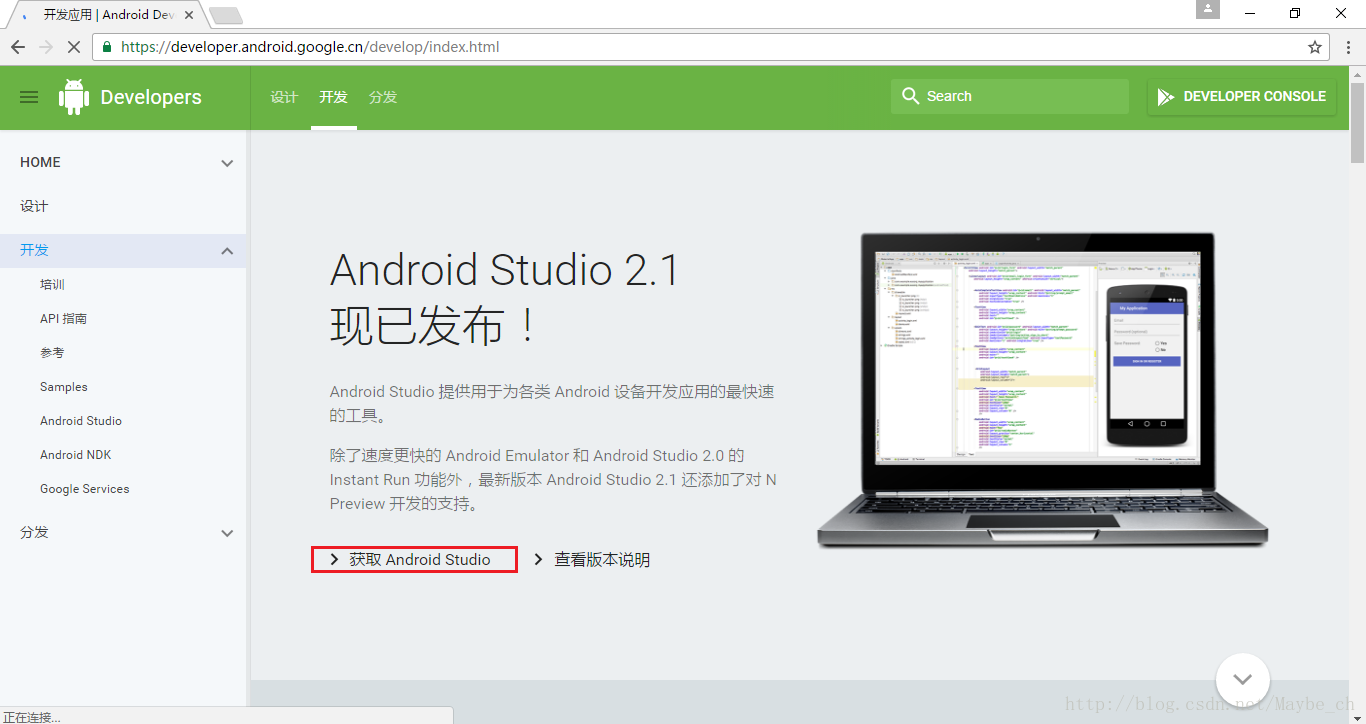Click the browser address bar URL

click(x=310, y=47)
